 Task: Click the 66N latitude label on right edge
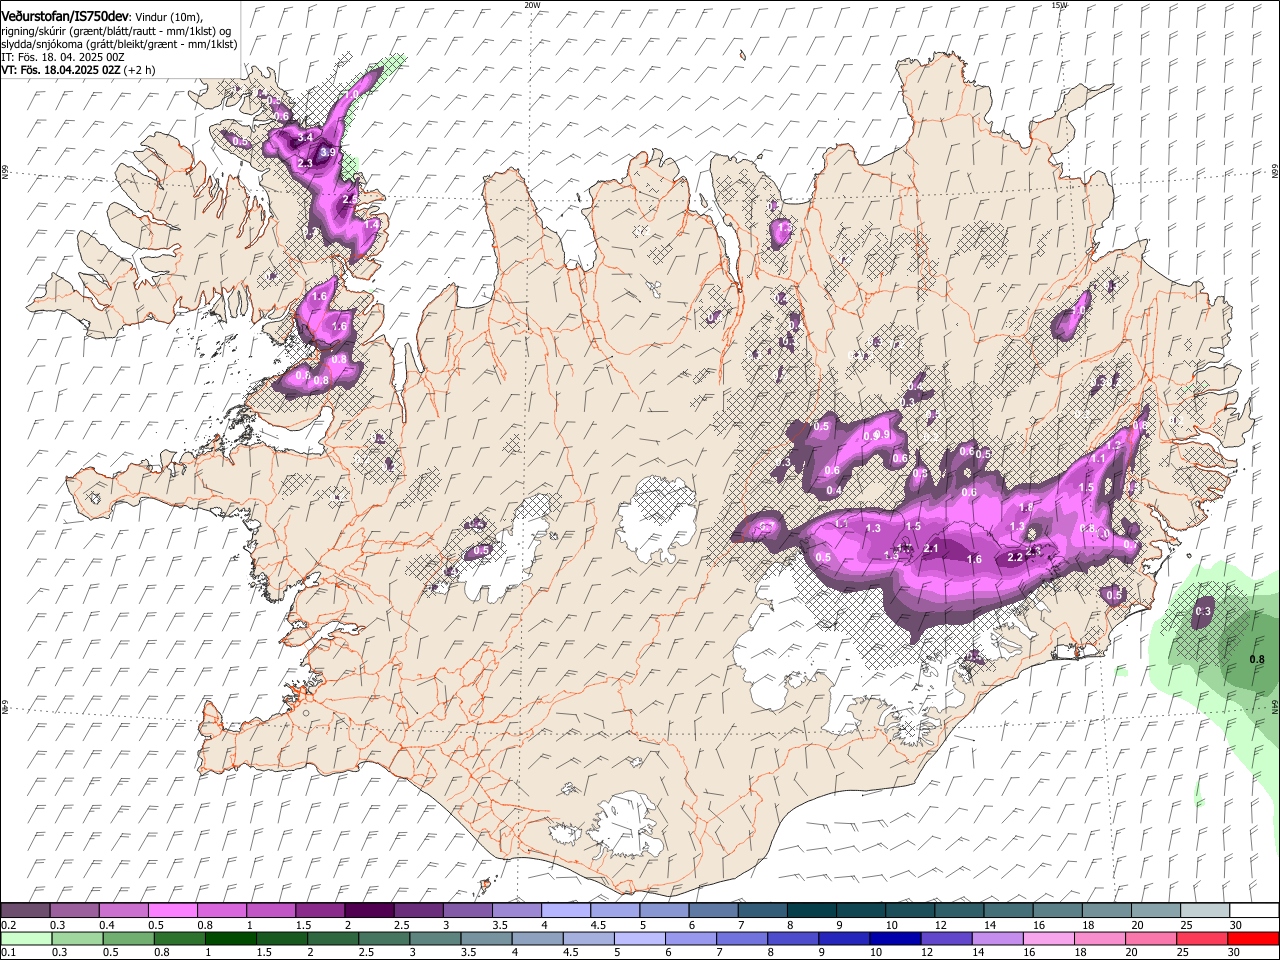click(1274, 172)
